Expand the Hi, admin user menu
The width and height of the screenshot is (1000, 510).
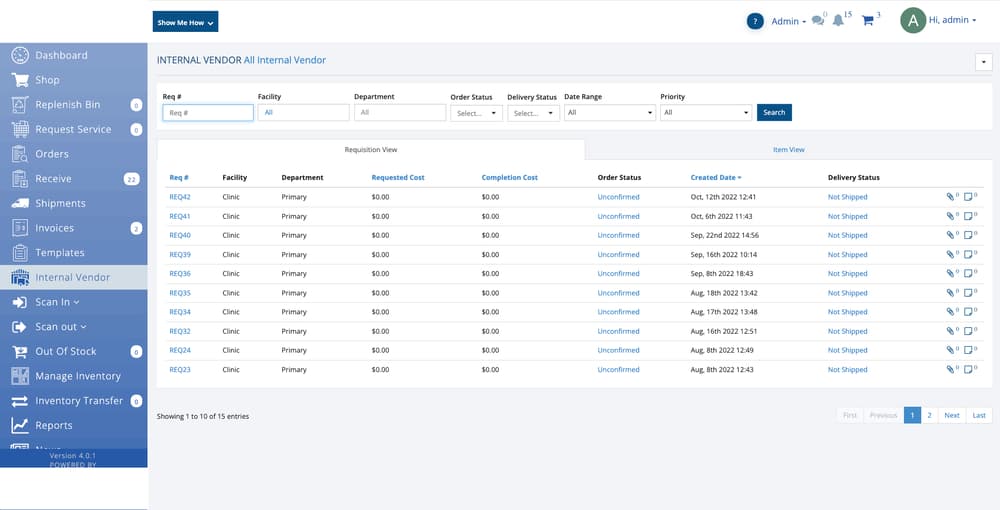(x=952, y=20)
